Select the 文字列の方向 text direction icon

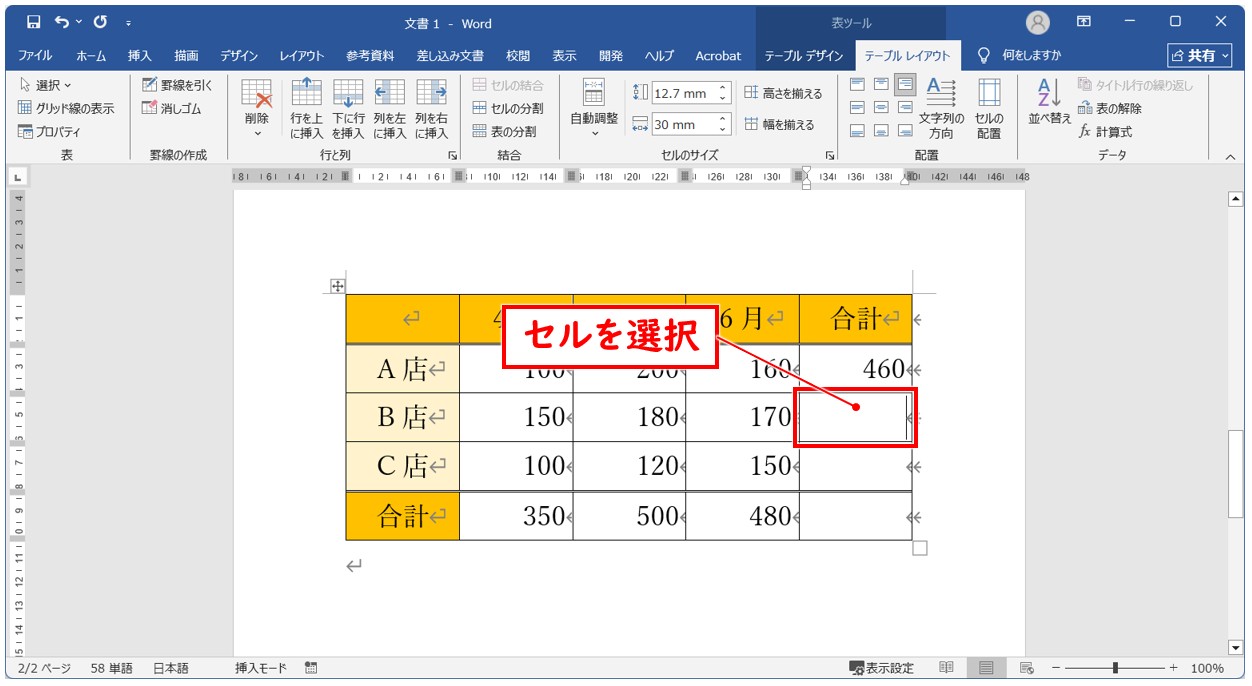pyautogui.click(x=941, y=108)
